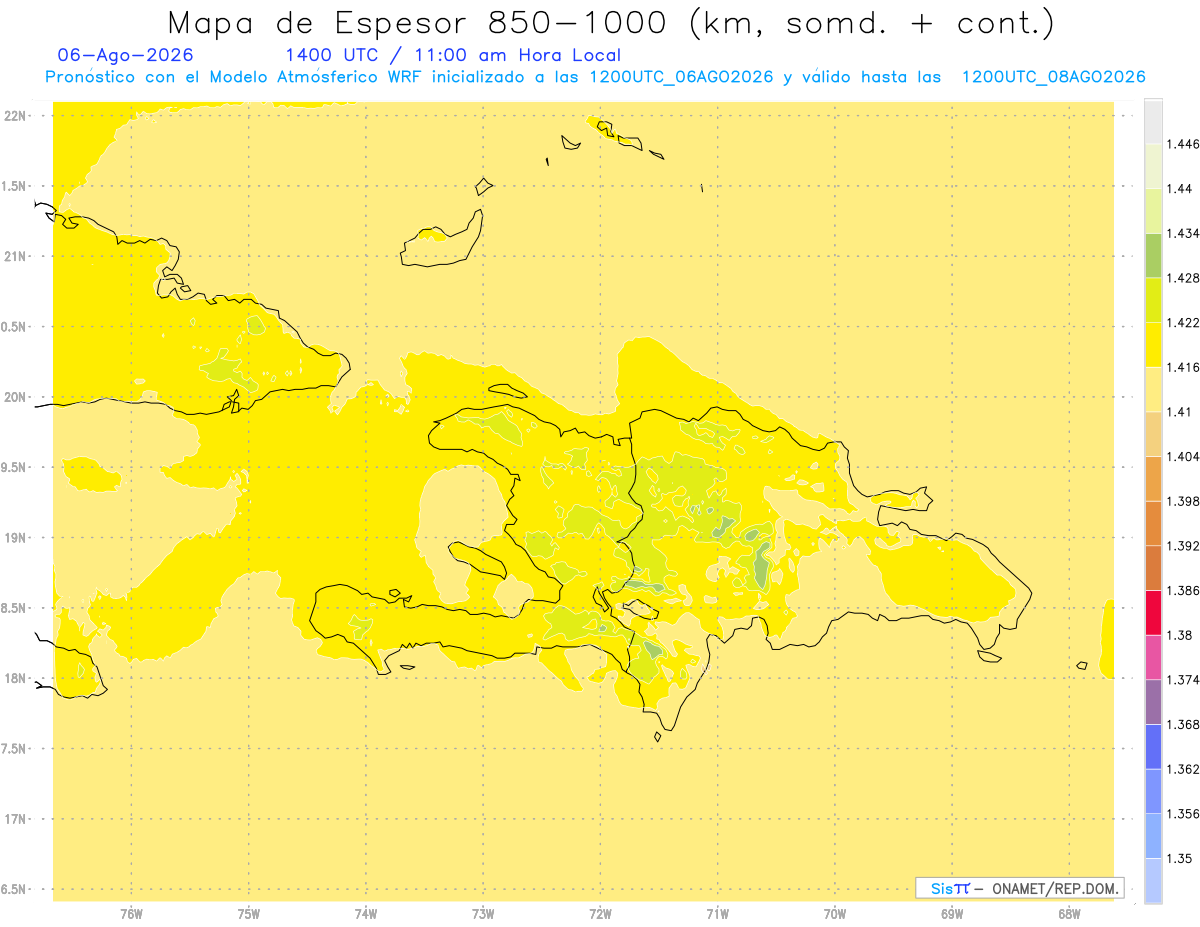This screenshot has height=927, width=1200.
Task: Click the '72W' longitude label
Action: (601, 914)
